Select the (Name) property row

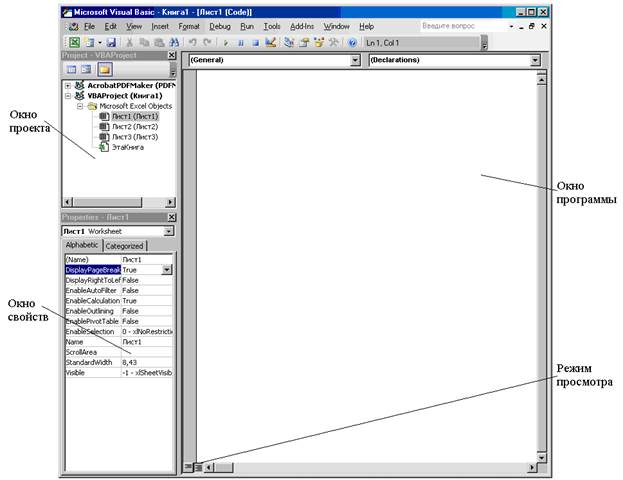[x=119, y=260]
